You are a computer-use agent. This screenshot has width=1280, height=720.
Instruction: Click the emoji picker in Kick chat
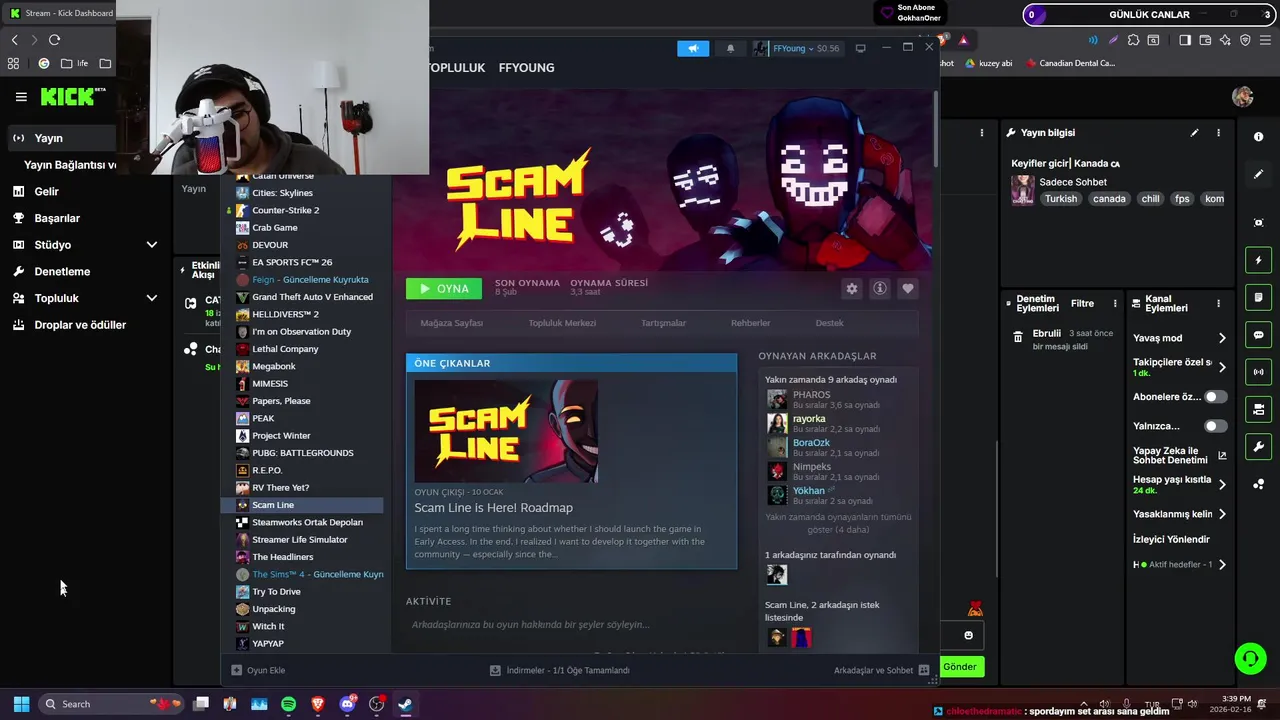coord(968,635)
